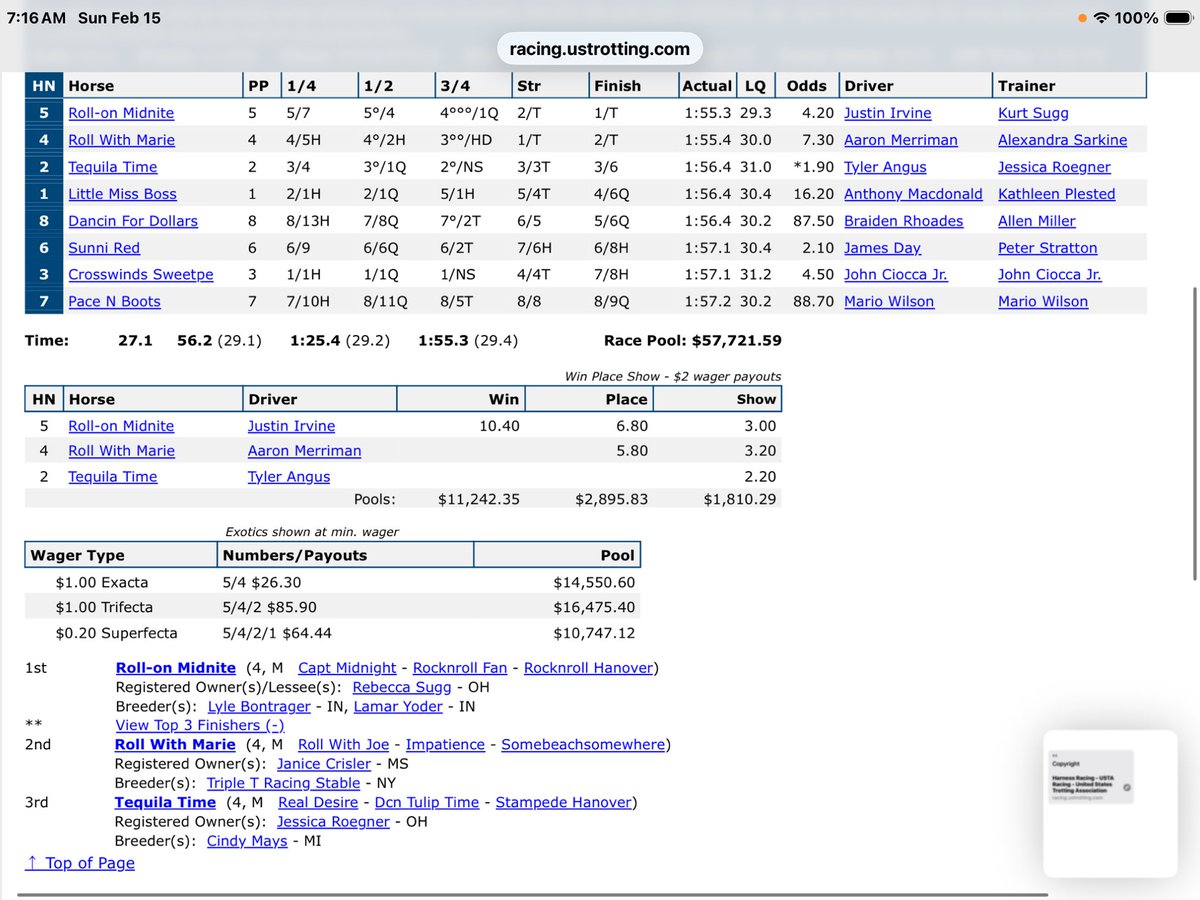Screen dimensions: 1200x900
Task: Open trainer Alexandra Sarkine link
Action: 1062,140
